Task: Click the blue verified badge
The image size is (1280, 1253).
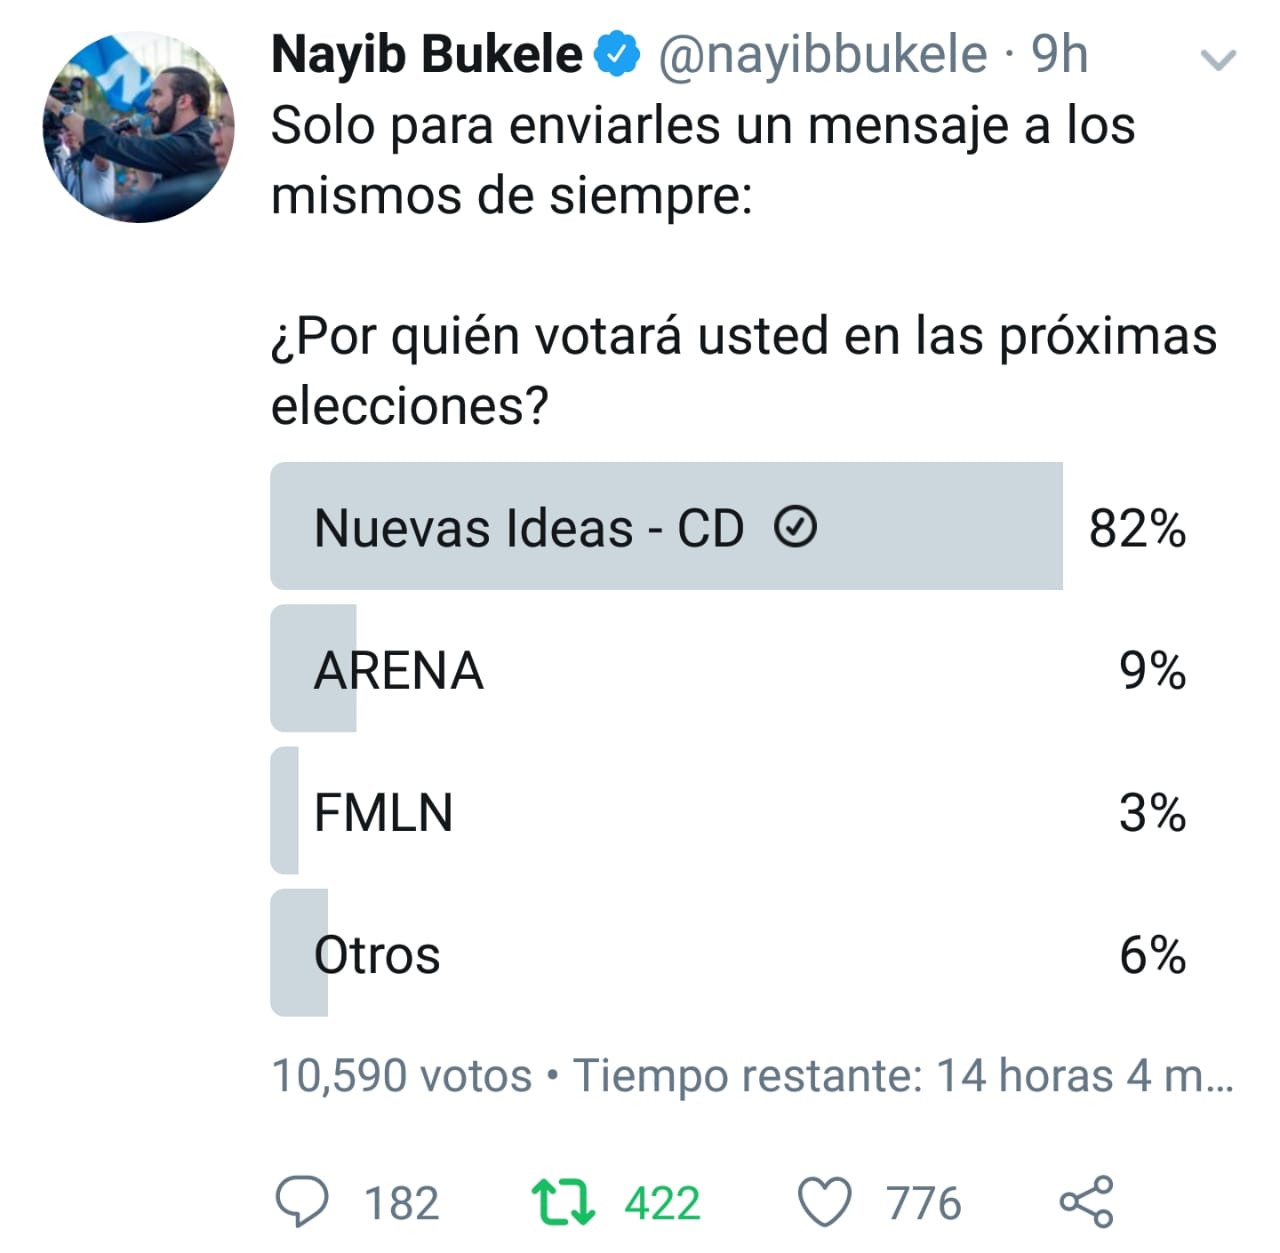Action: click(x=617, y=54)
